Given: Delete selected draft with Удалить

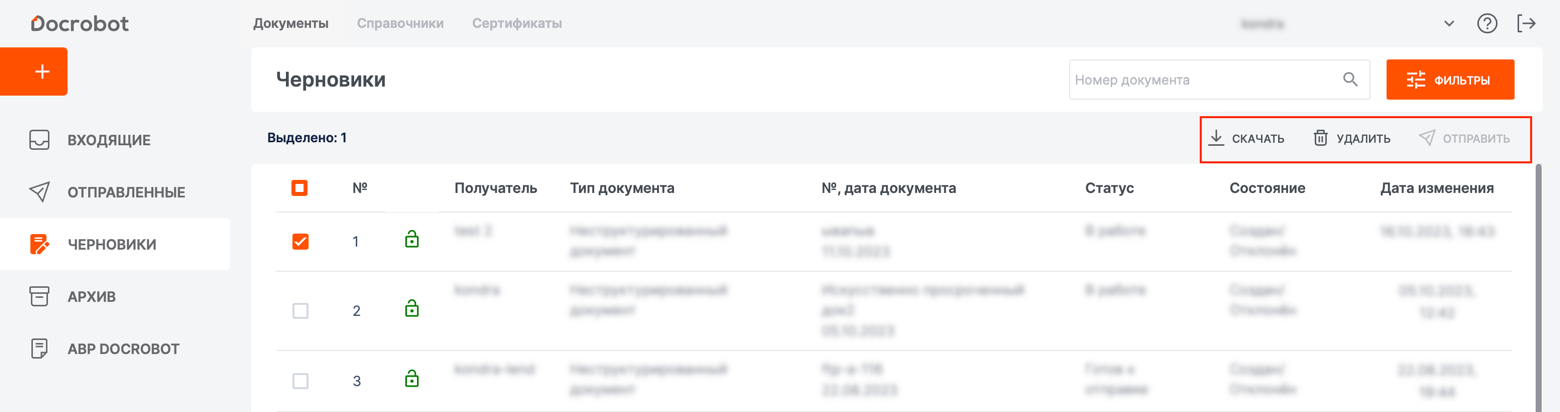Looking at the screenshot, I should [x=1351, y=138].
